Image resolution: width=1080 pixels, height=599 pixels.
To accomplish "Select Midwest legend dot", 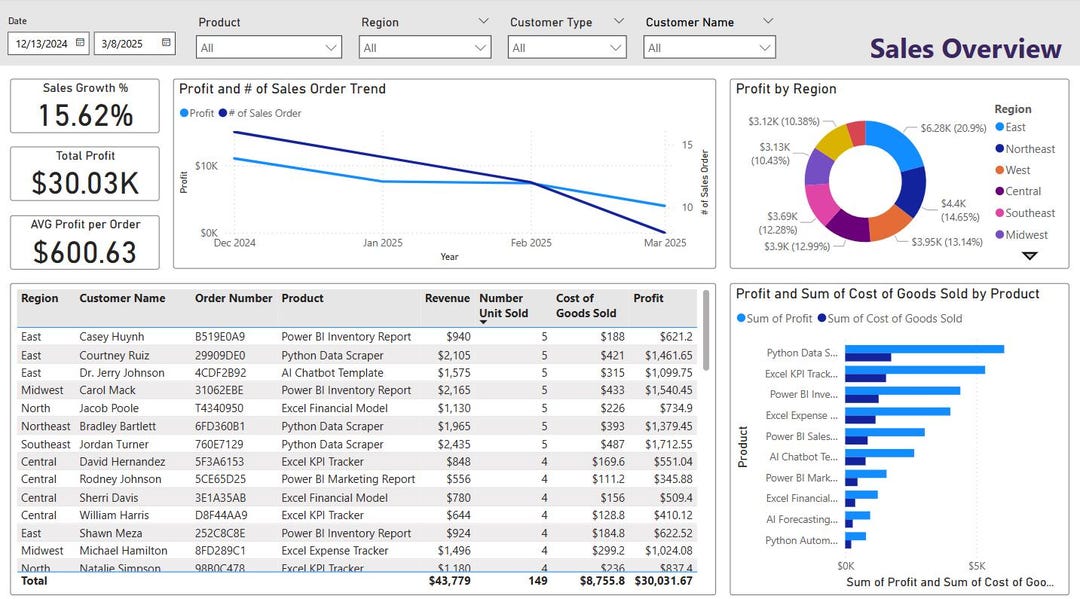I will 999,235.
